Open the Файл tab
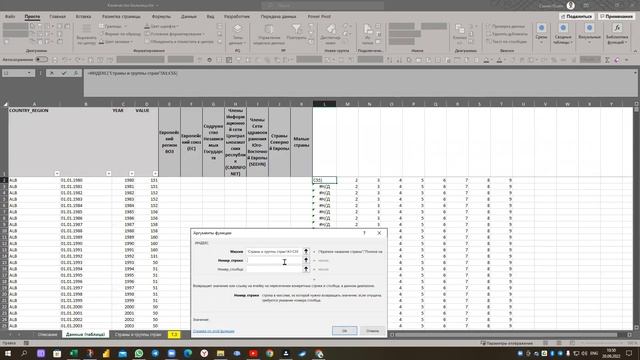 10,16
